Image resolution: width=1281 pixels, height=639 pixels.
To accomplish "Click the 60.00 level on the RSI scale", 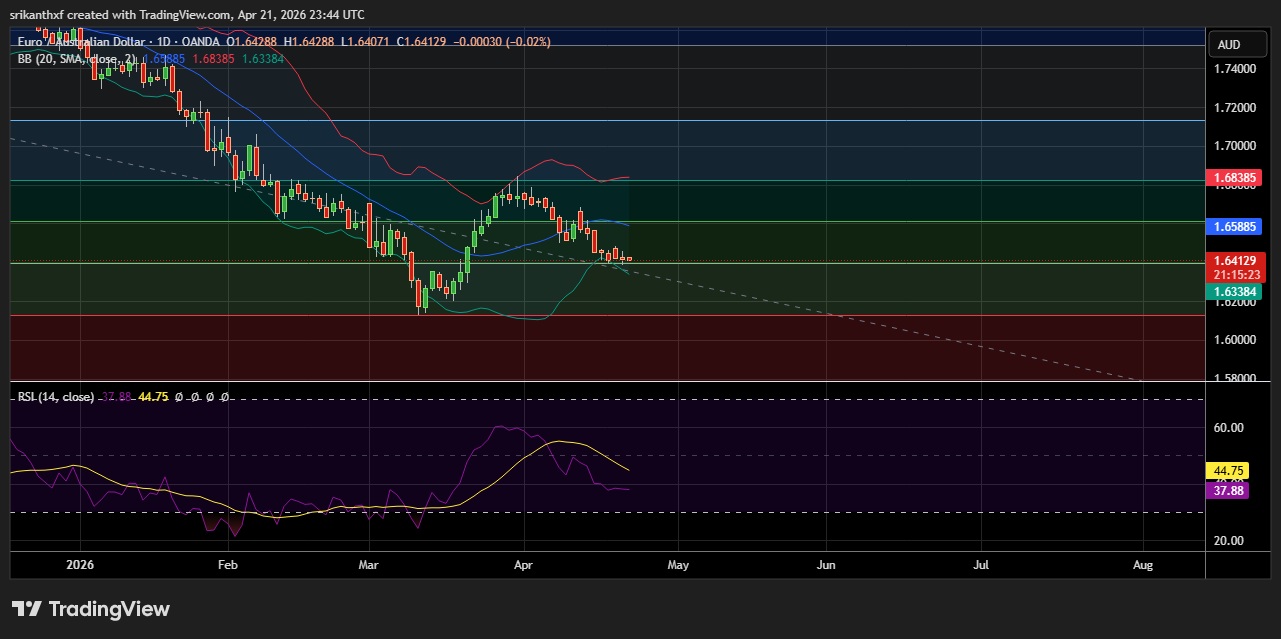I will (1229, 428).
